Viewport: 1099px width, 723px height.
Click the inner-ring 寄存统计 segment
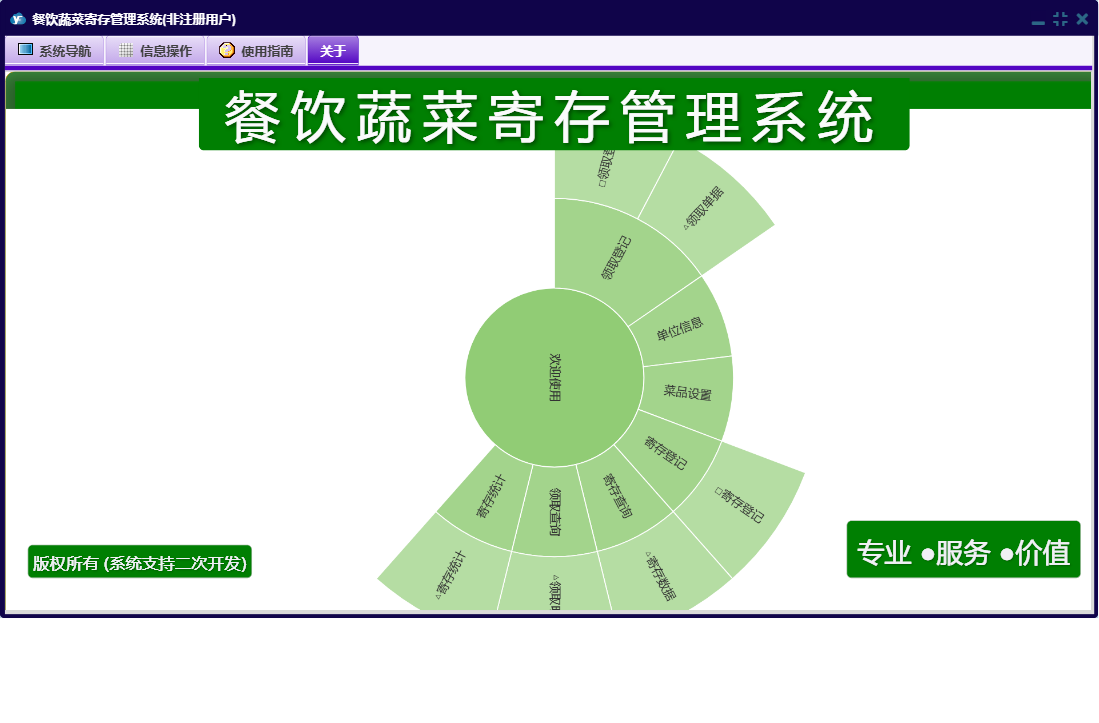(489, 496)
